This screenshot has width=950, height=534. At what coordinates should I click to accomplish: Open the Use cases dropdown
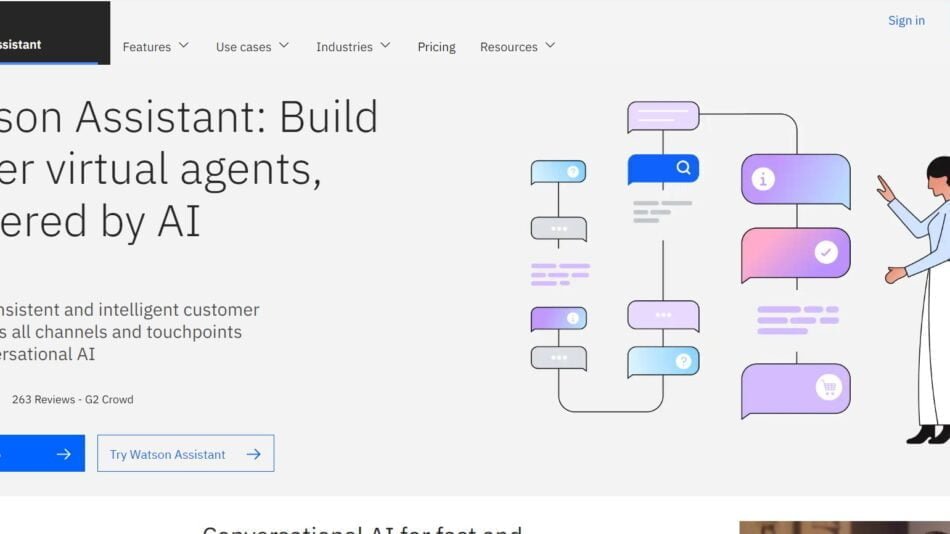click(x=252, y=46)
